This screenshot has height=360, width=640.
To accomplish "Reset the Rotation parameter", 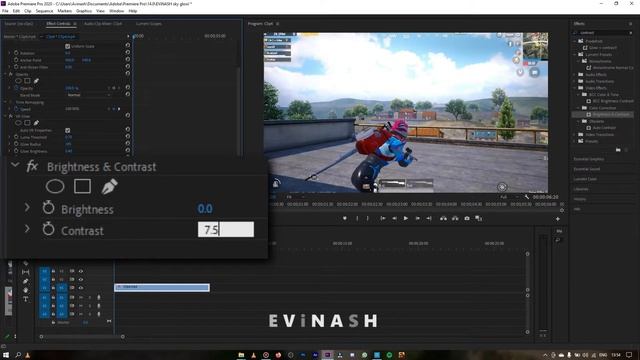I will [128, 53].
